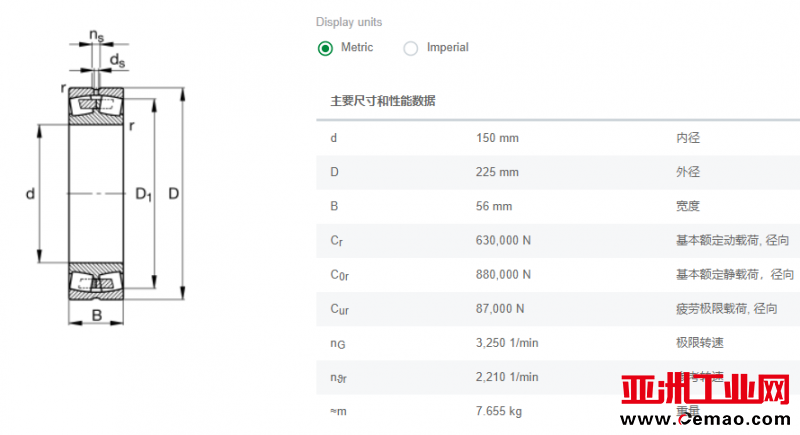Click the 2,210 1/min reference speed row
The width and height of the screenshot is (800, 435).
point(558,377)
